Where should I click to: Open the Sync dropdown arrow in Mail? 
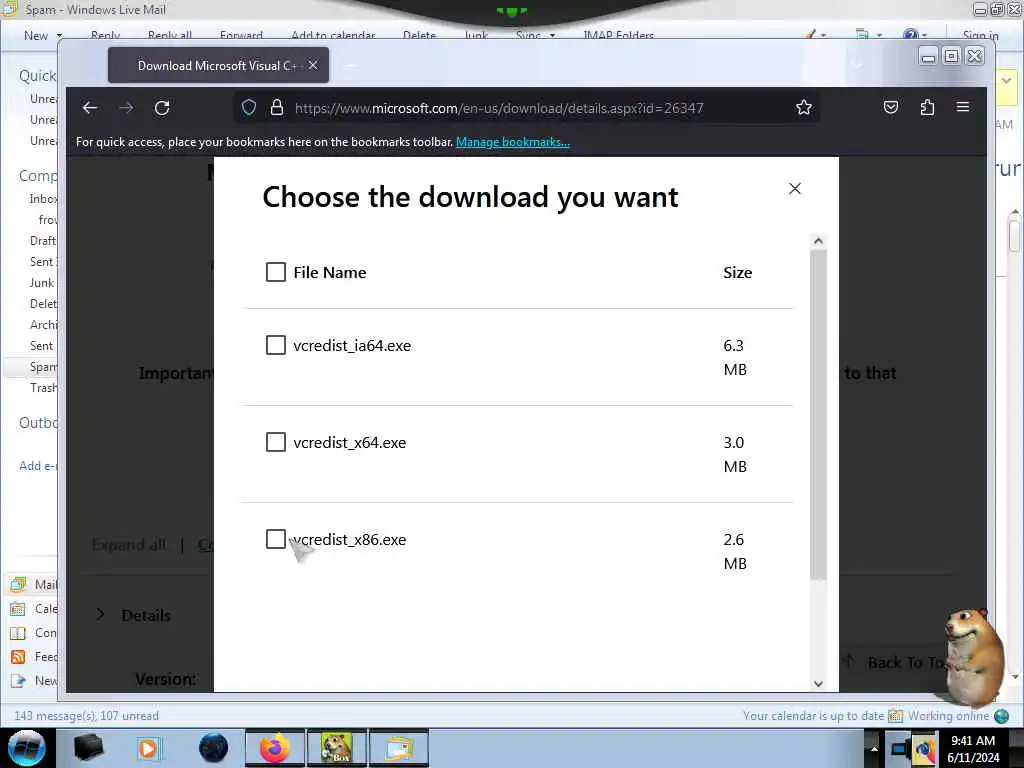552,35
